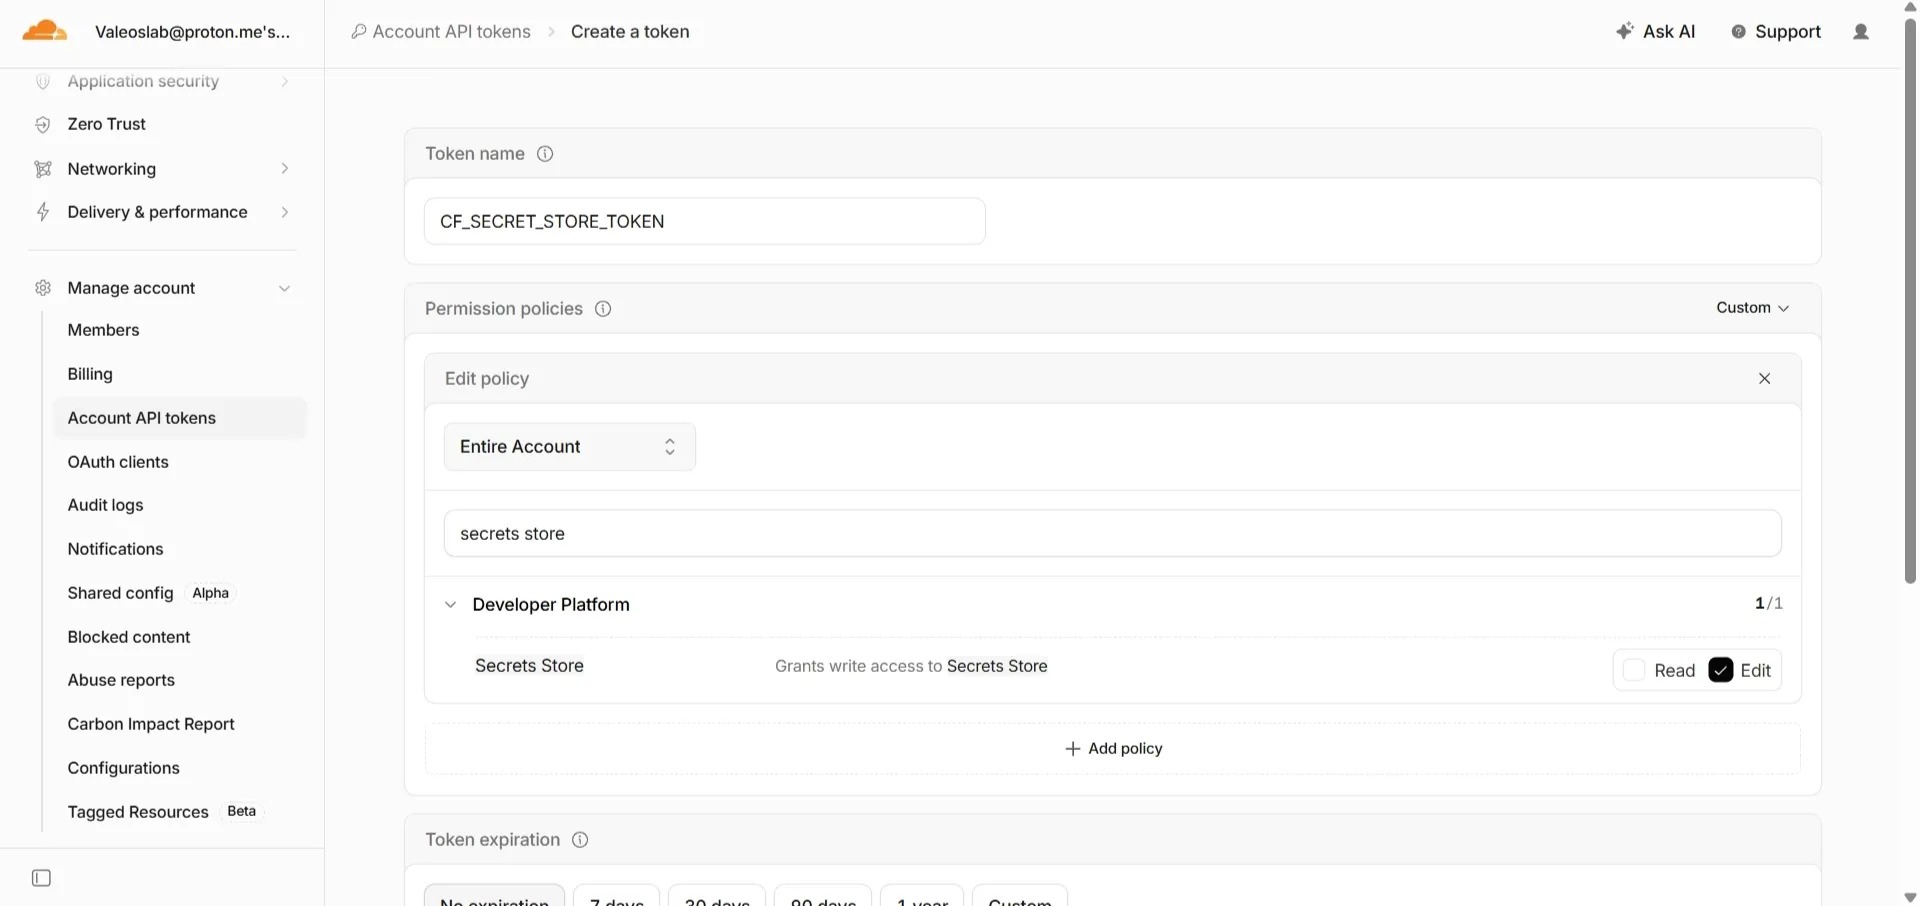
Task: Click the "Beta" badge beside Tagged Resources
Action: 242,811
